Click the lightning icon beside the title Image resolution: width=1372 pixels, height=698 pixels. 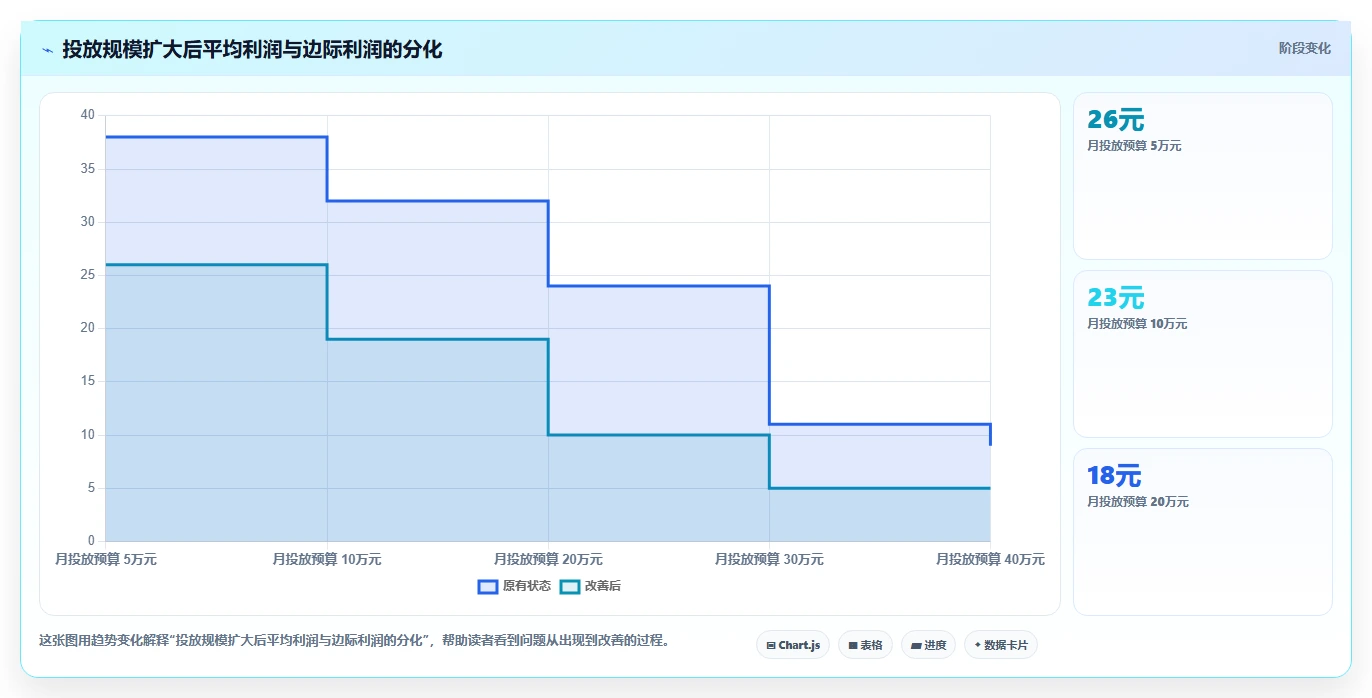pyautogui.click(x=47, y=49)
